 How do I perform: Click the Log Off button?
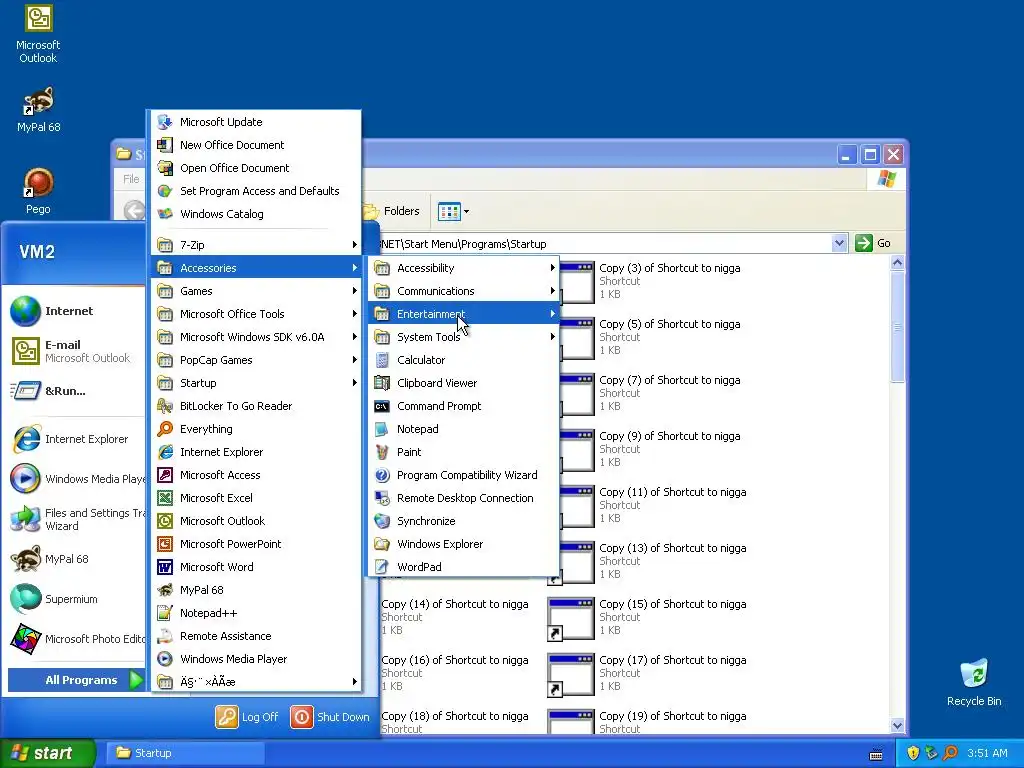pyautogui.click(x=247, y=716)
